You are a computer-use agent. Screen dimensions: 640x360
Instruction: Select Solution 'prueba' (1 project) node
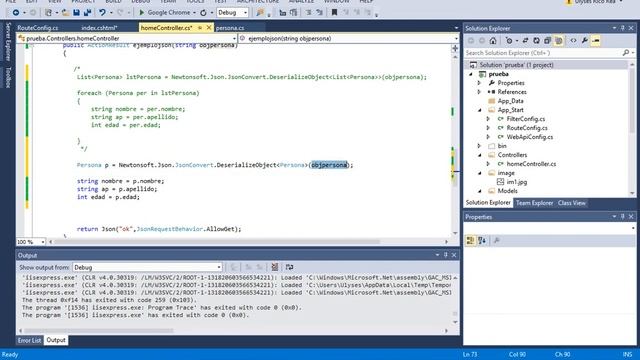(516, 65)
